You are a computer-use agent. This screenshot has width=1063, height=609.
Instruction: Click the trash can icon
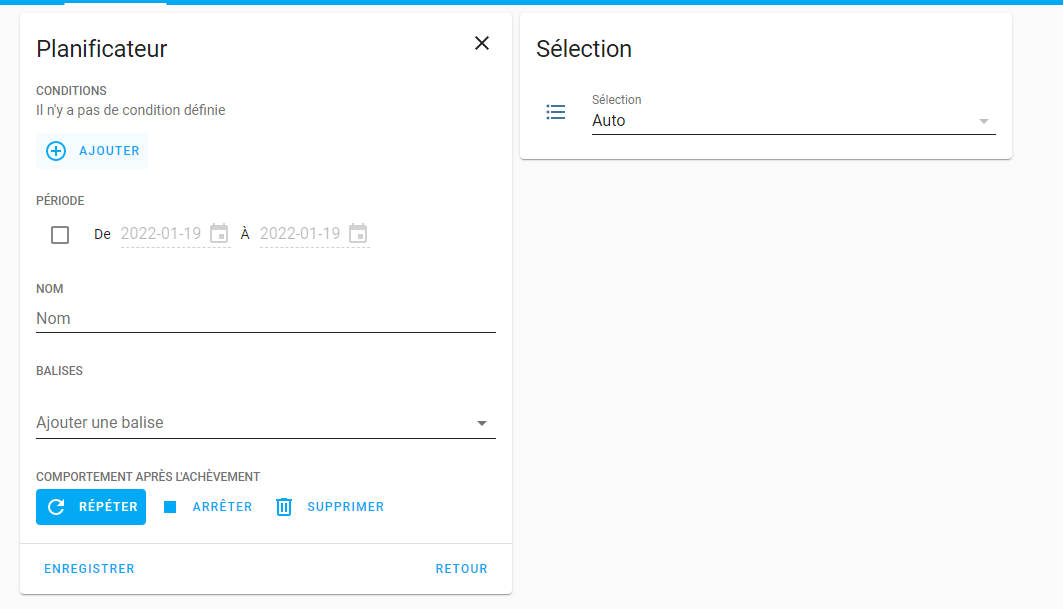(x=284, y=507)
